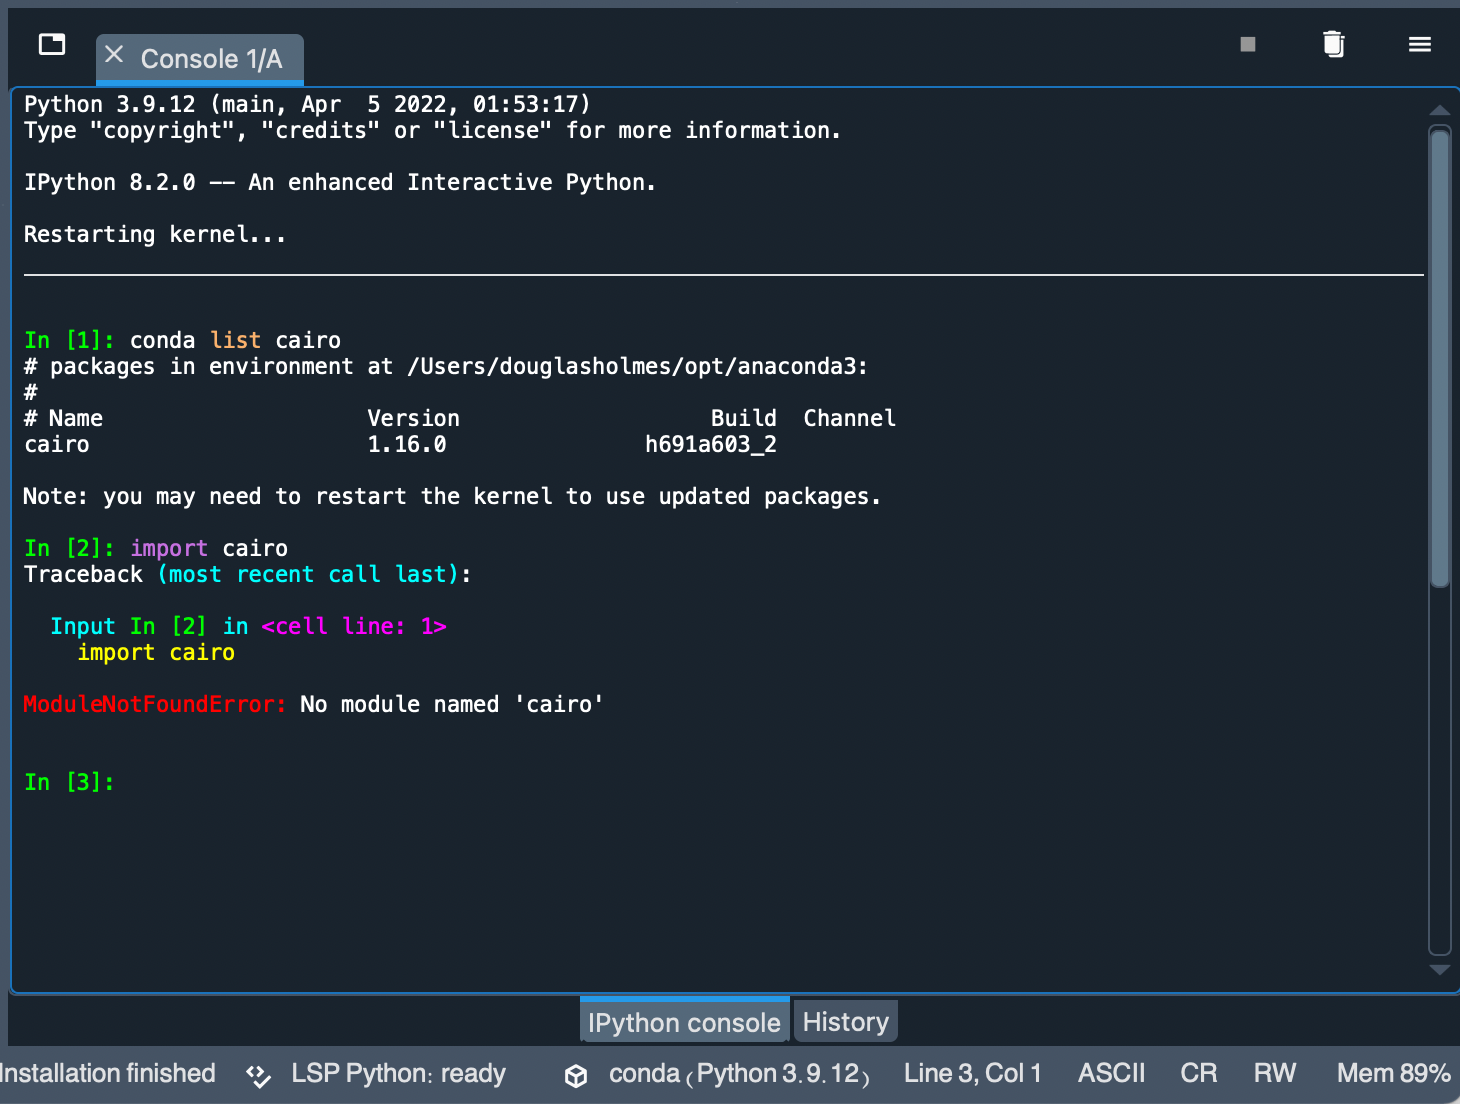Click the anaconda3 environment path text

638,366
